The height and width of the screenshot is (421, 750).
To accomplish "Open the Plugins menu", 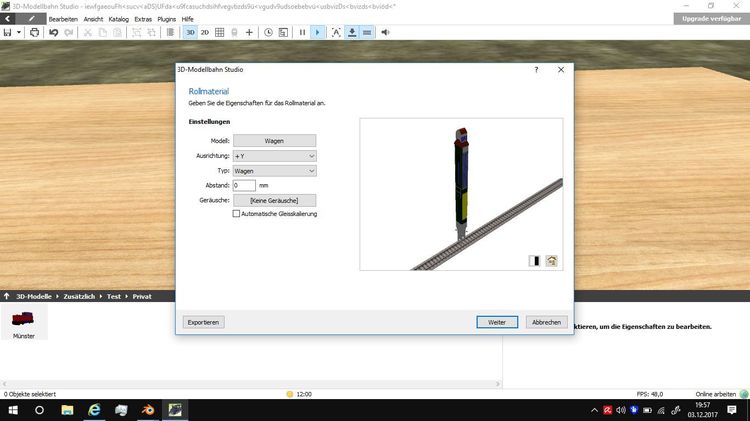I will 166,19.
